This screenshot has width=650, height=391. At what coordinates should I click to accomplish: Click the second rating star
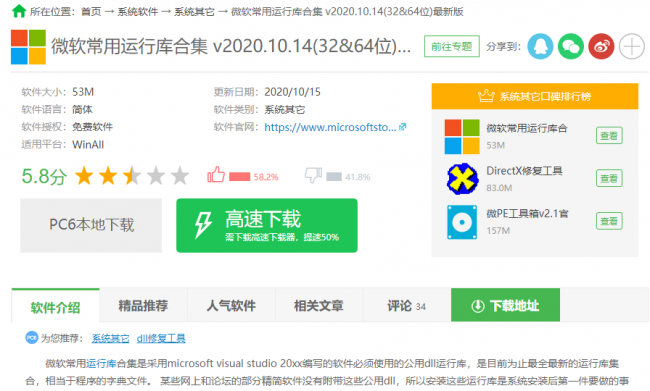coord(108,176)
